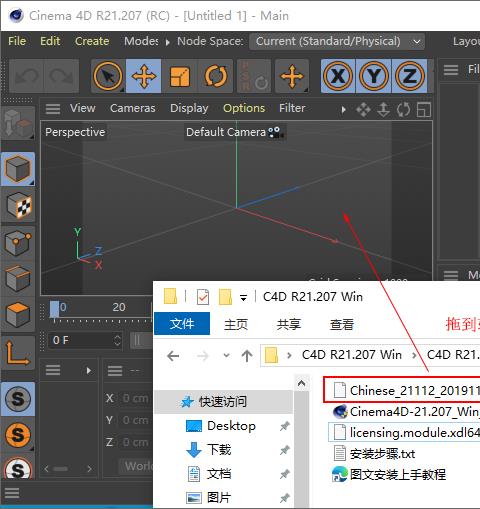Image resolution: width=480 pixels, height=509 pixels.
Task: Open the viewport Cameras menu
Action: pyautogui.click(x=133, y=108)
